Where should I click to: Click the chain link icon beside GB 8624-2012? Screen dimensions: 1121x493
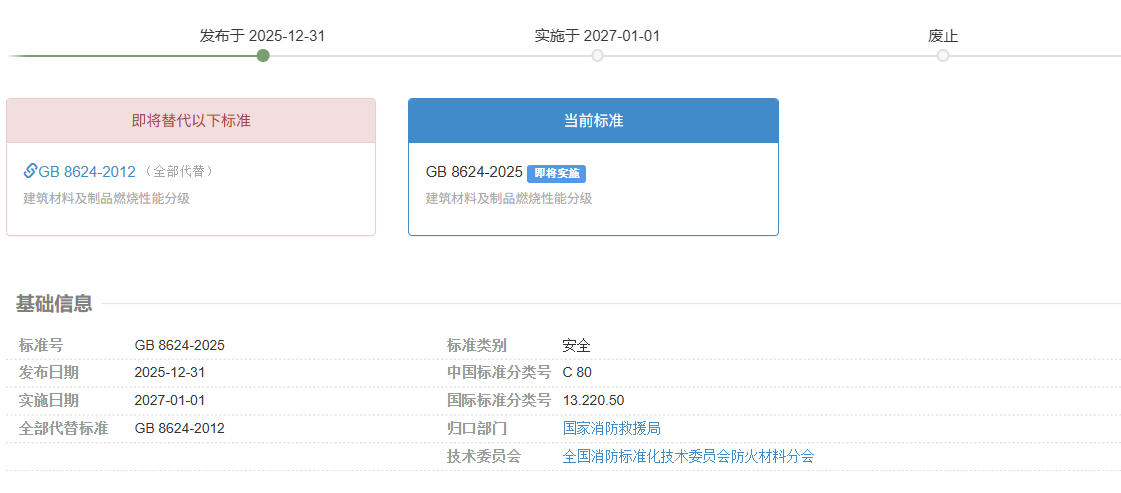30,171
